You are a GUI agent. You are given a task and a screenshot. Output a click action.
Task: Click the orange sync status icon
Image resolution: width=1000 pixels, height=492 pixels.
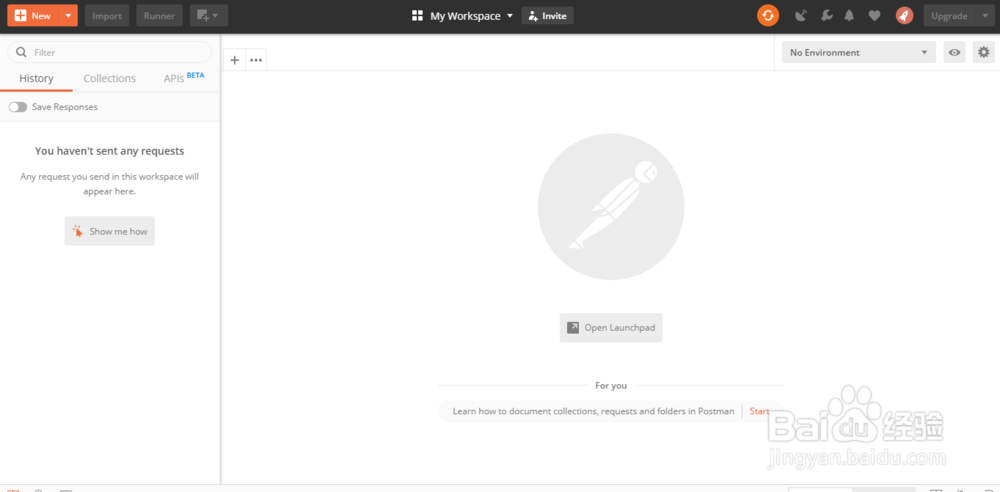tap(768, 16)
